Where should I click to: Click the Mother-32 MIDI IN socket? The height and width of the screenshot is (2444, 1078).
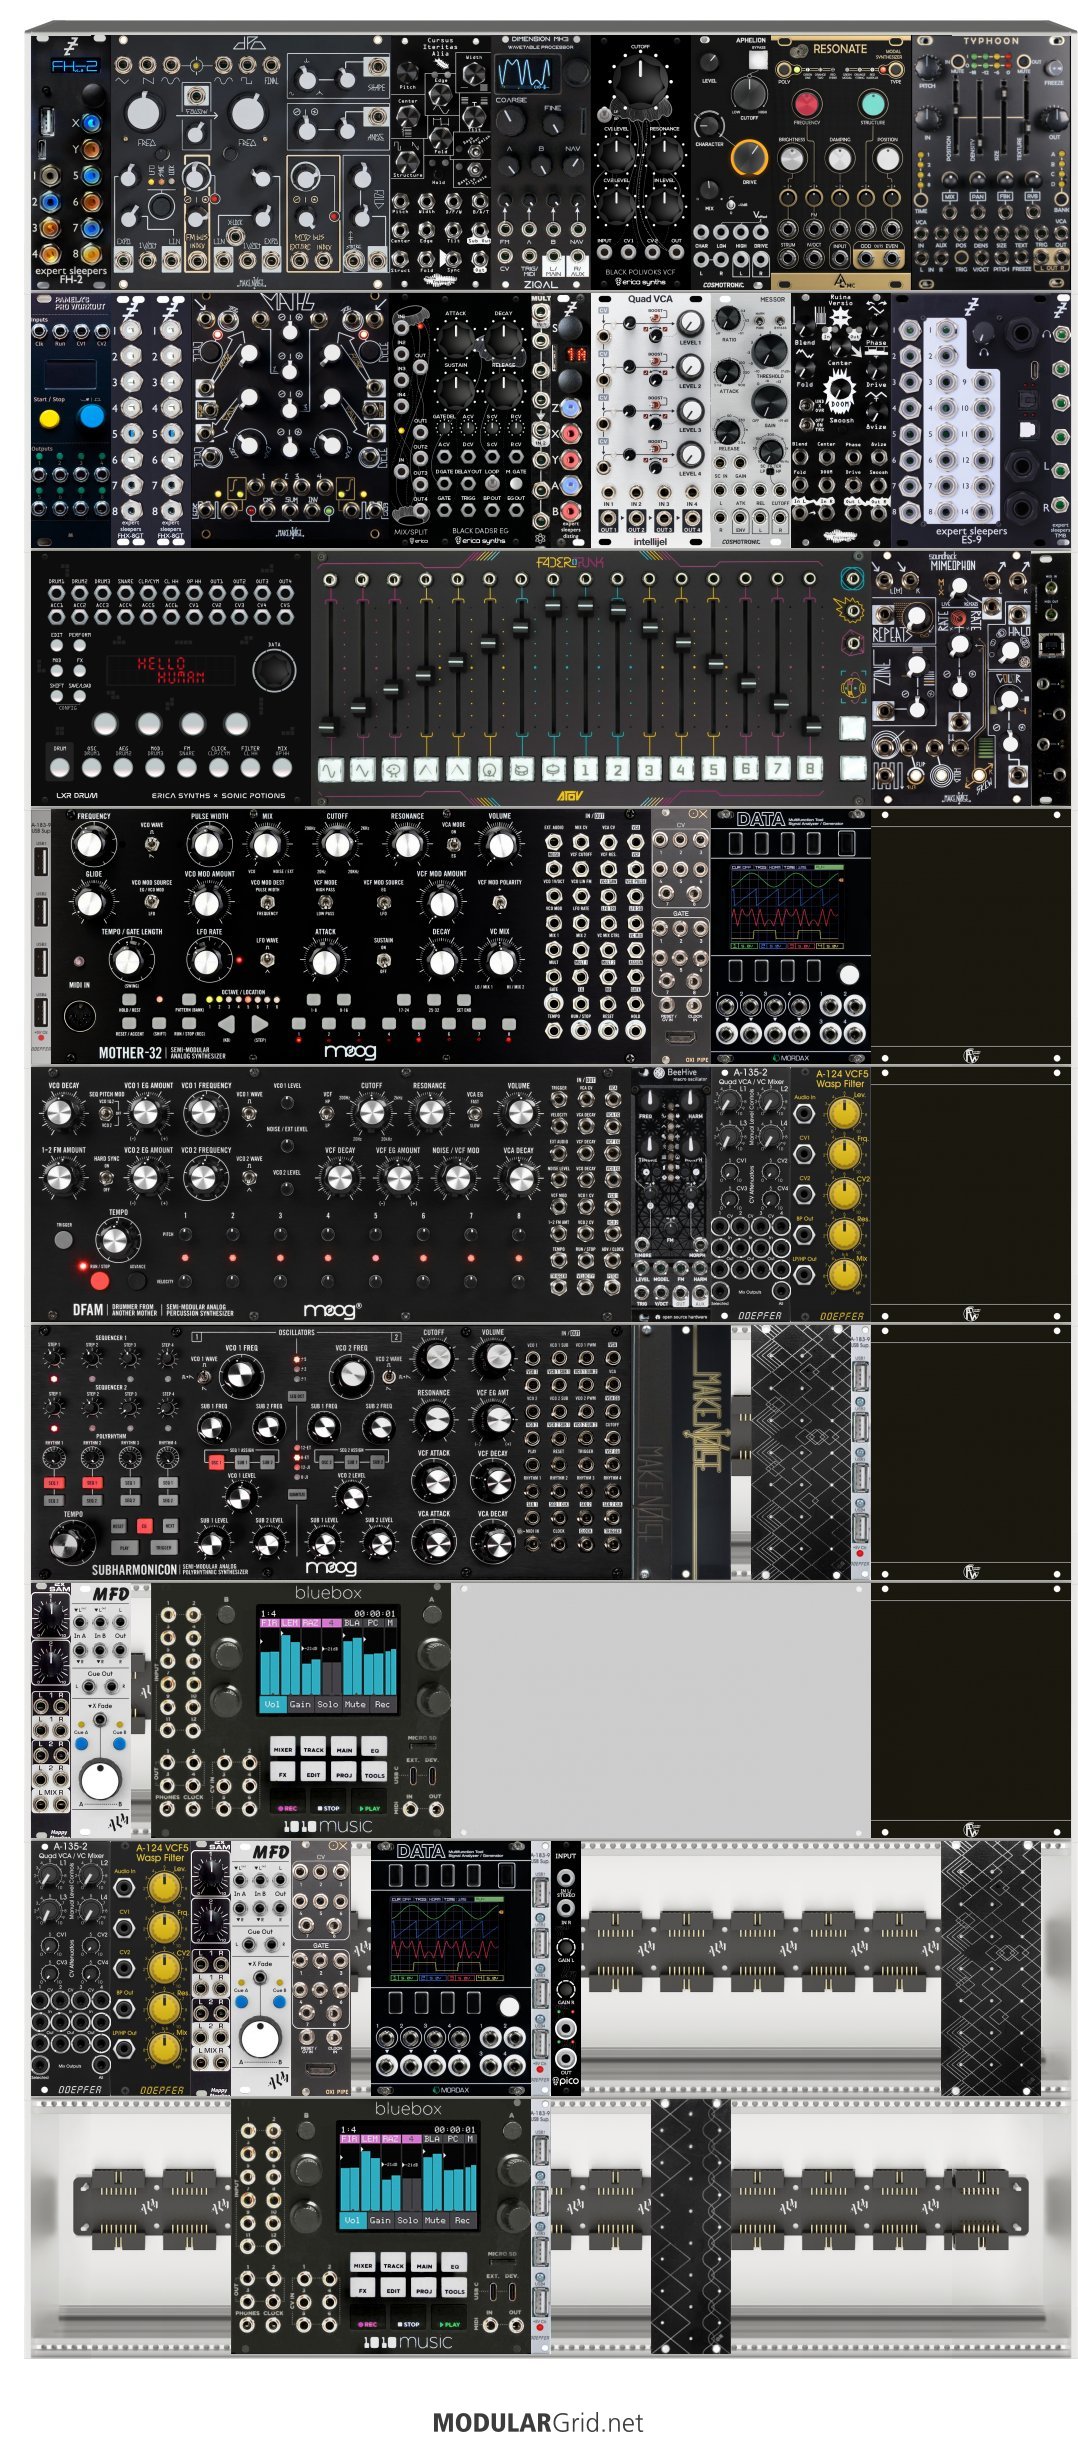point(79,1015)
